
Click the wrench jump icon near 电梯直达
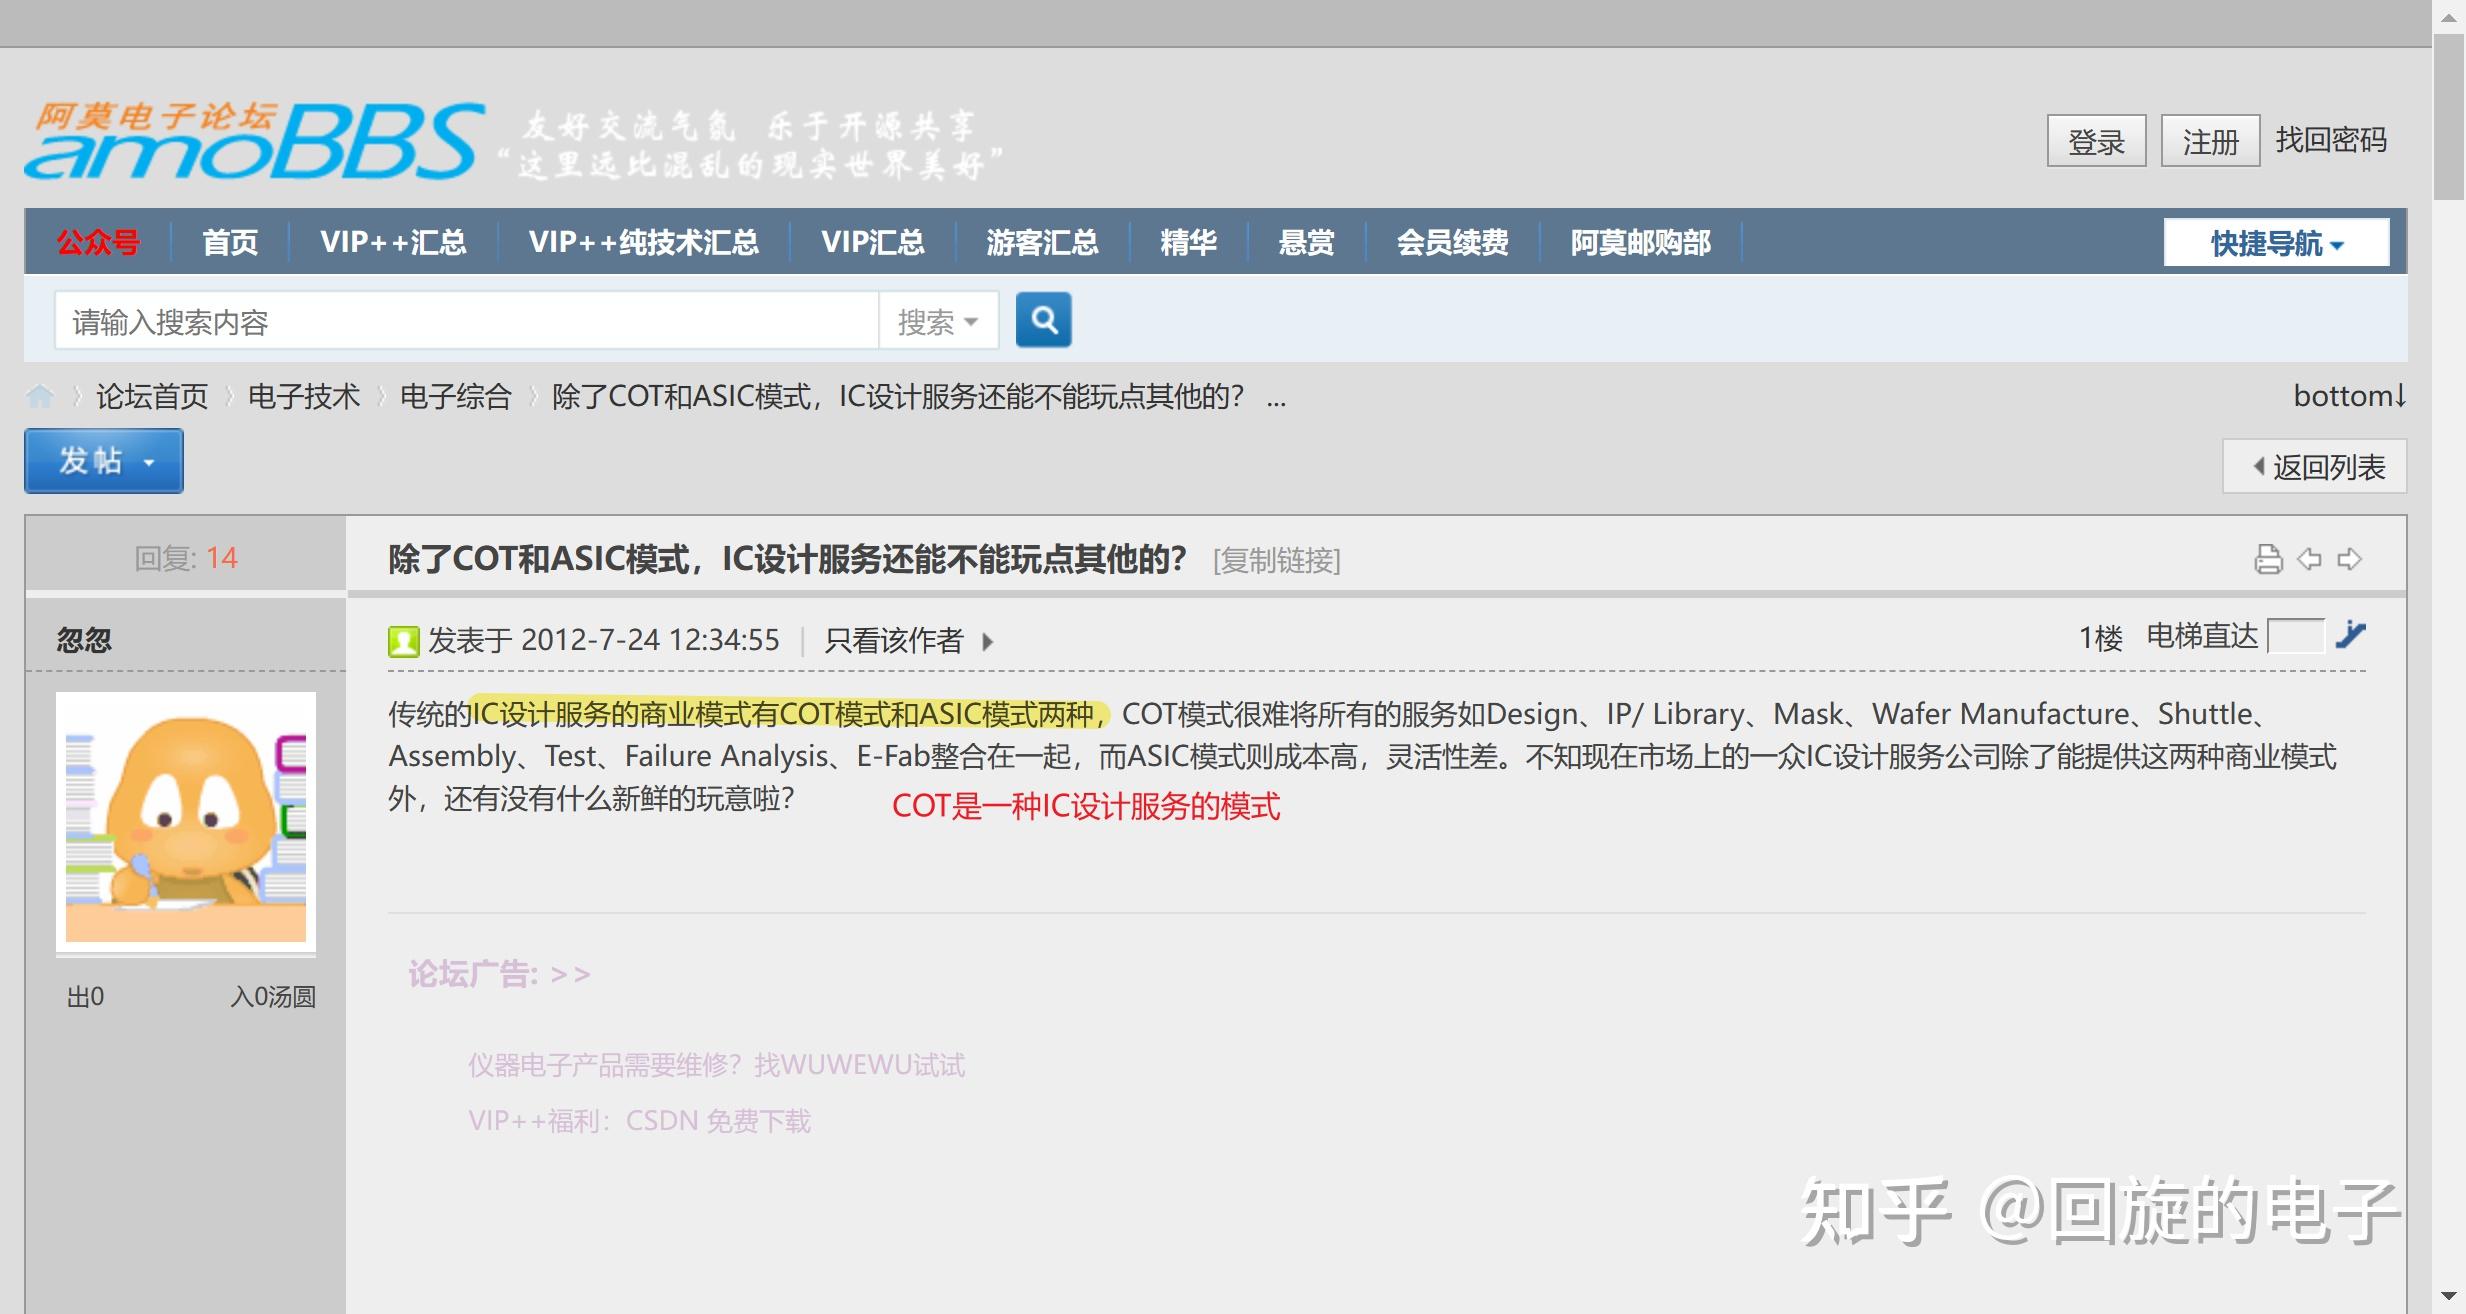click(x=2352, y=636)
